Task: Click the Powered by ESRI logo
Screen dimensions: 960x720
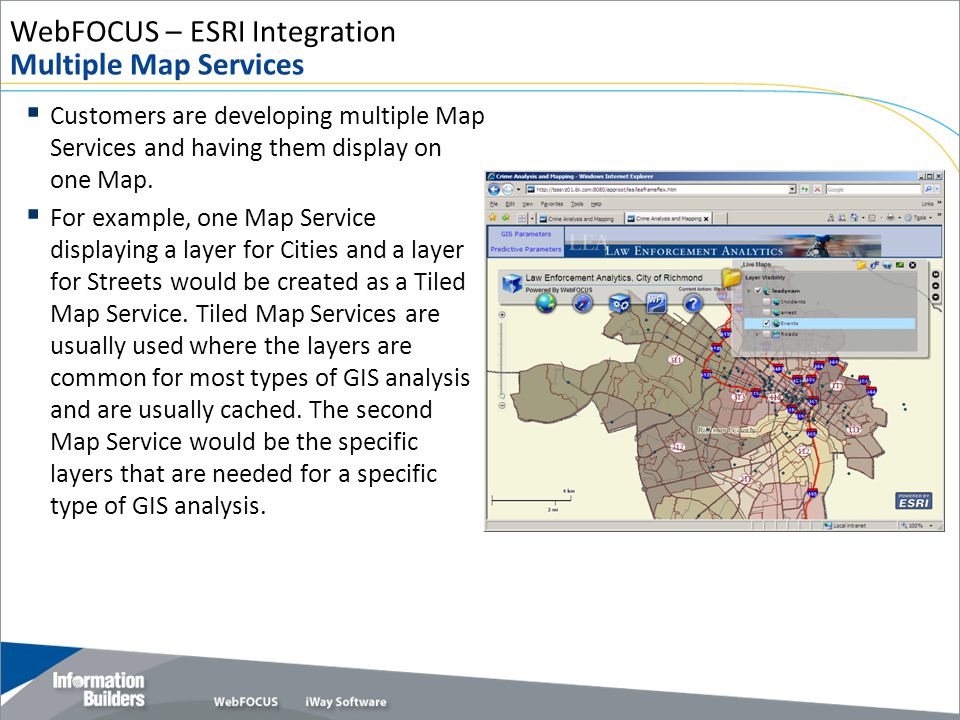Action: click(x=914, y=500)
